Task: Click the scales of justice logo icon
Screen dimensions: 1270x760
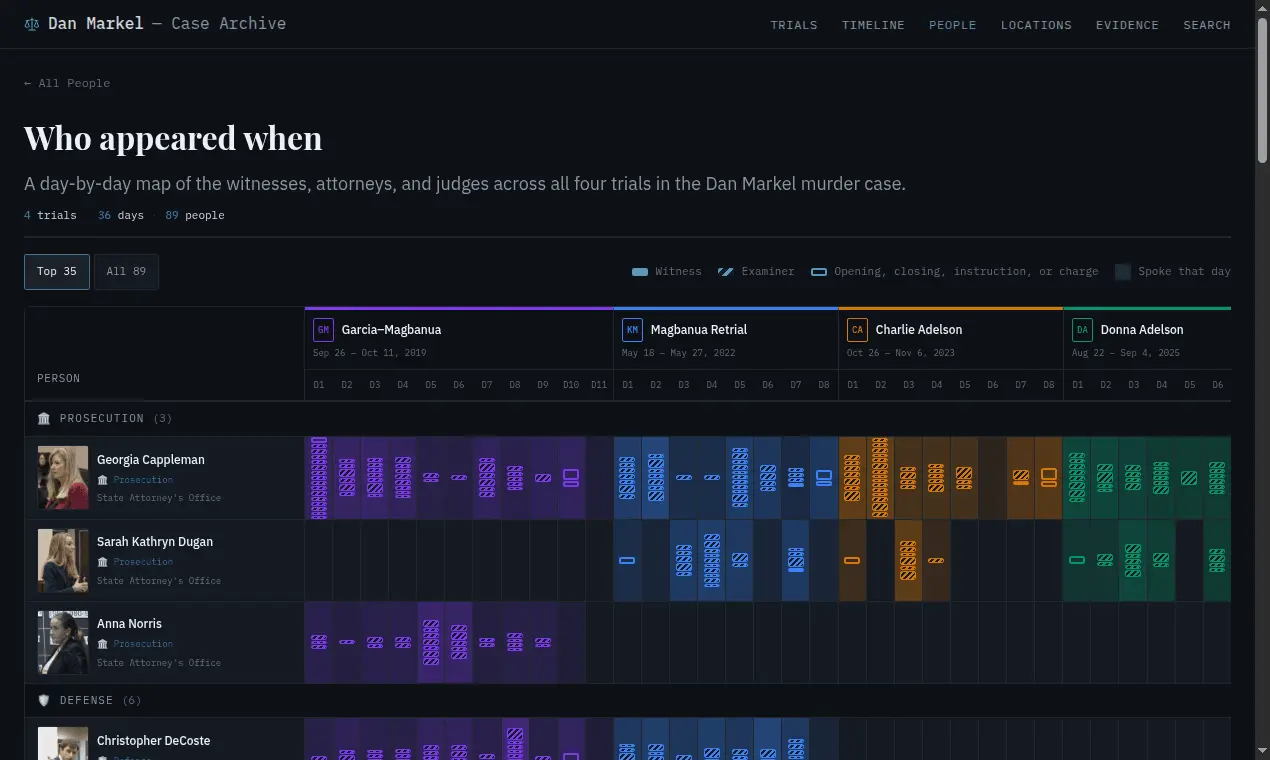Action: tap(32, 24)
